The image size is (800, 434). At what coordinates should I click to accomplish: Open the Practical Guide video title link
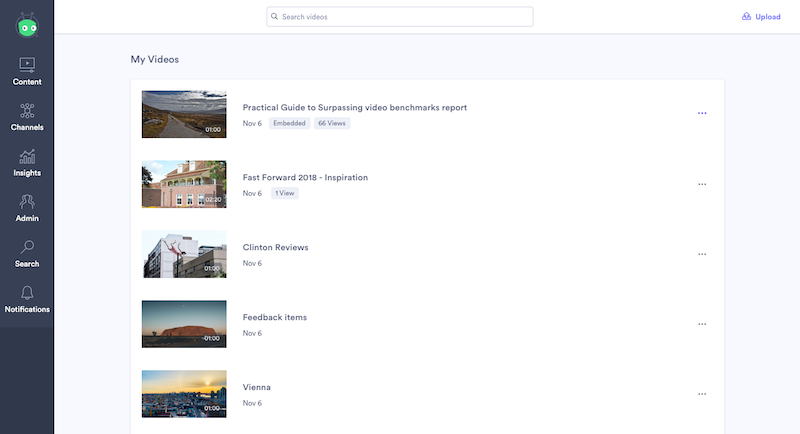(355, 108)
